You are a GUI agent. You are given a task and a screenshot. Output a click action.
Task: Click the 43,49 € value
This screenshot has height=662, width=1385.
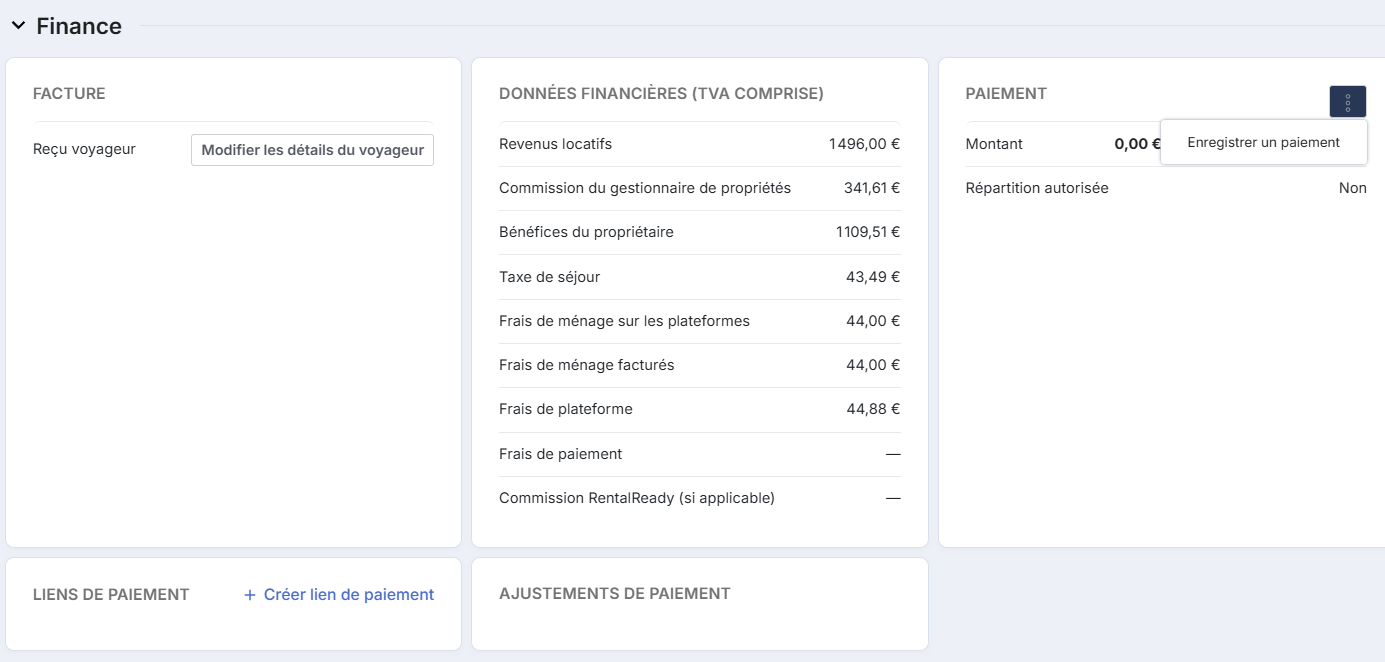pos(873,277)
